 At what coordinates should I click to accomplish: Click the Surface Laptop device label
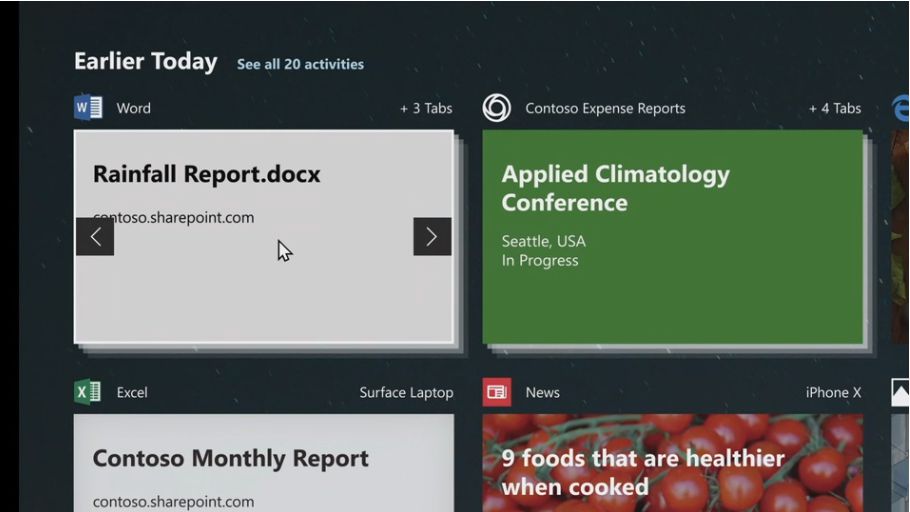coord(406,392)
